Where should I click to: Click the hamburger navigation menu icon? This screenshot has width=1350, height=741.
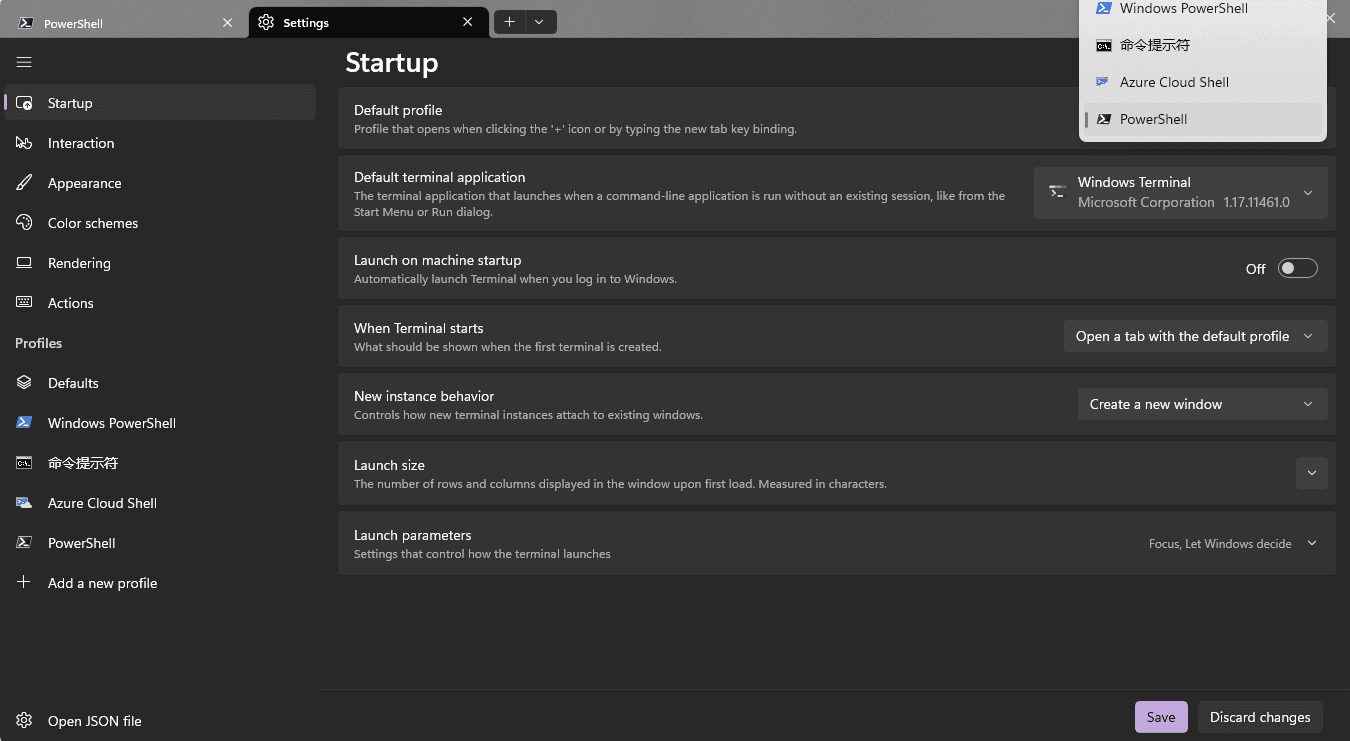pyautogui.click(x=24, y=62)
